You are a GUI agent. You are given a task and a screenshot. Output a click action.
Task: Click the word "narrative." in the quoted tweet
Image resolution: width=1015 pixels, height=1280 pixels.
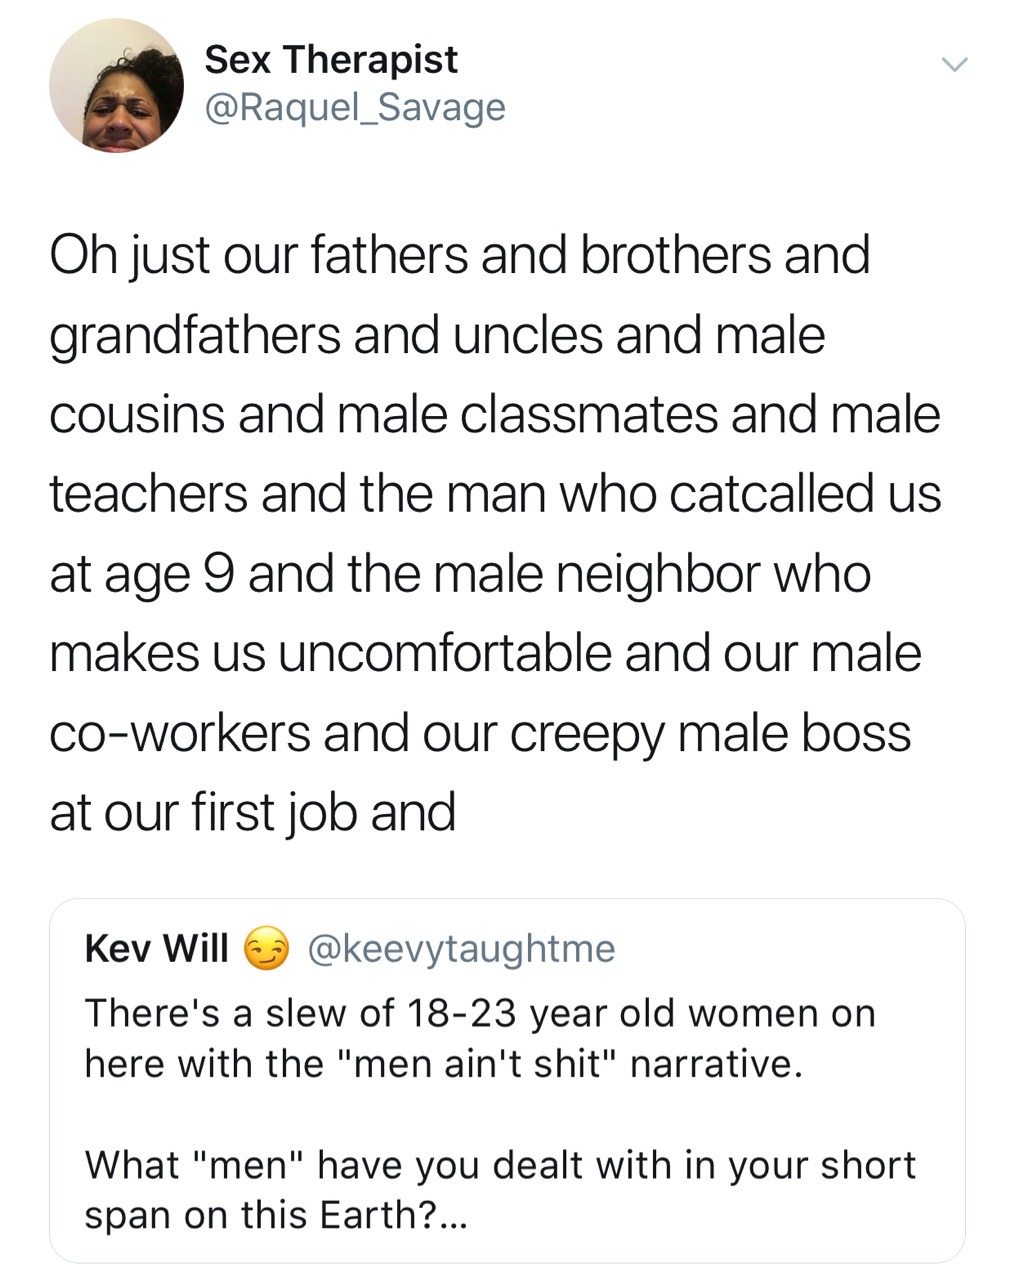[x=716, y=1063]
